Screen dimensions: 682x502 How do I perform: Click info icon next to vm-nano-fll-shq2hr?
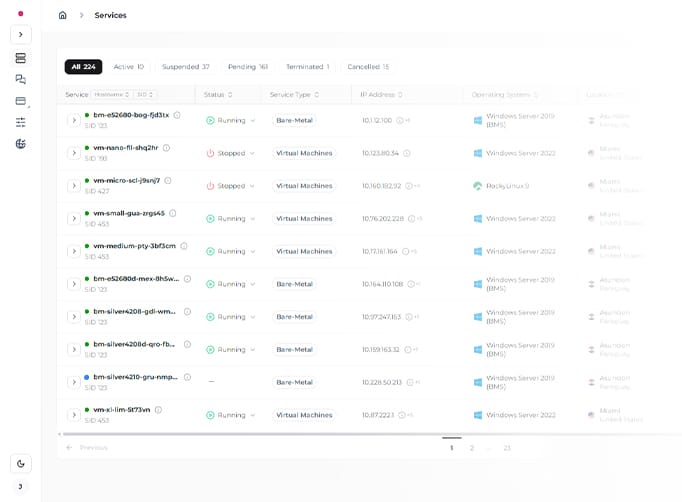166,148
